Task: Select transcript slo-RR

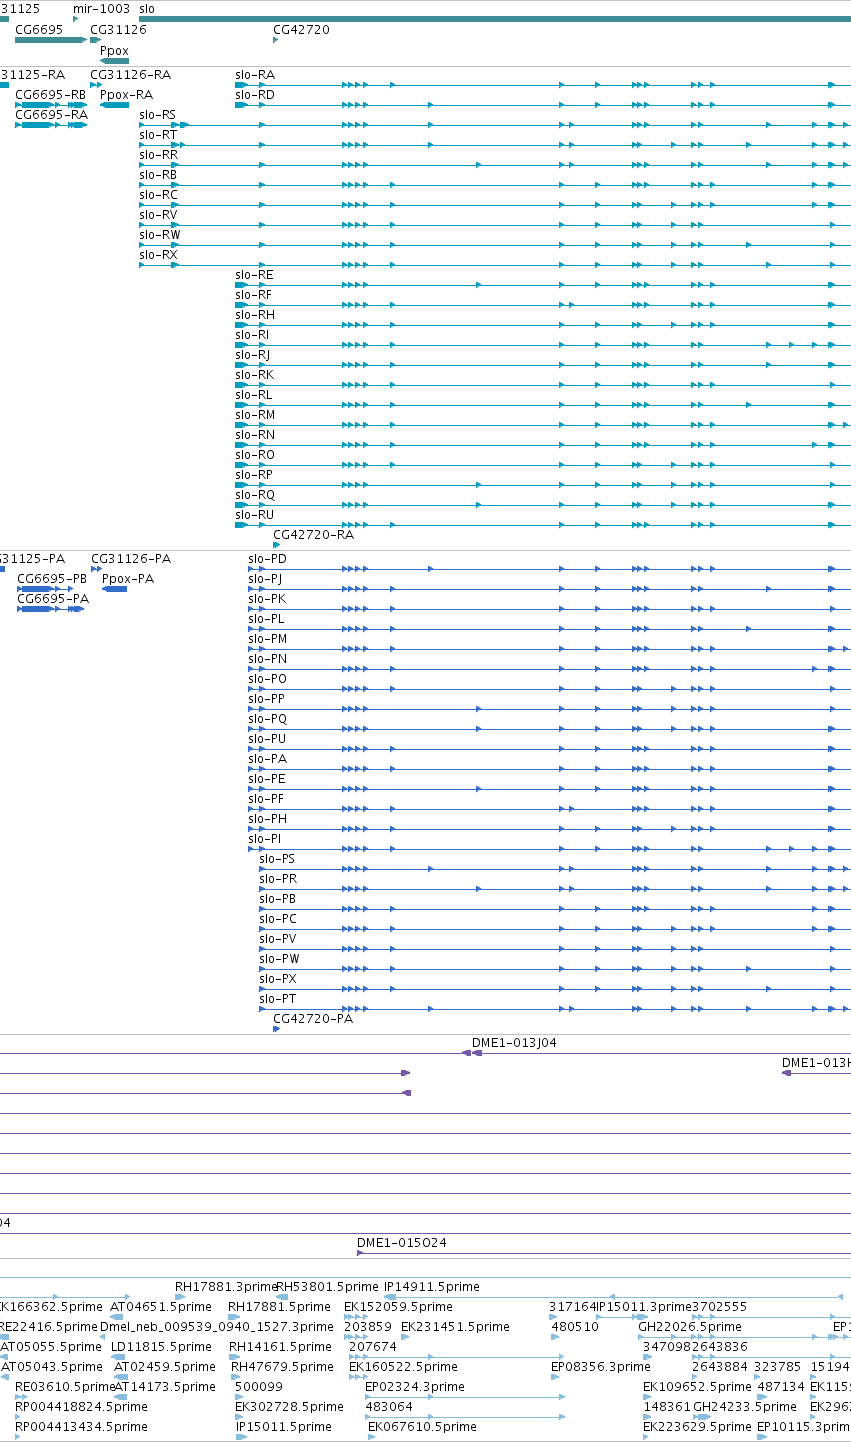Action: 159,155
